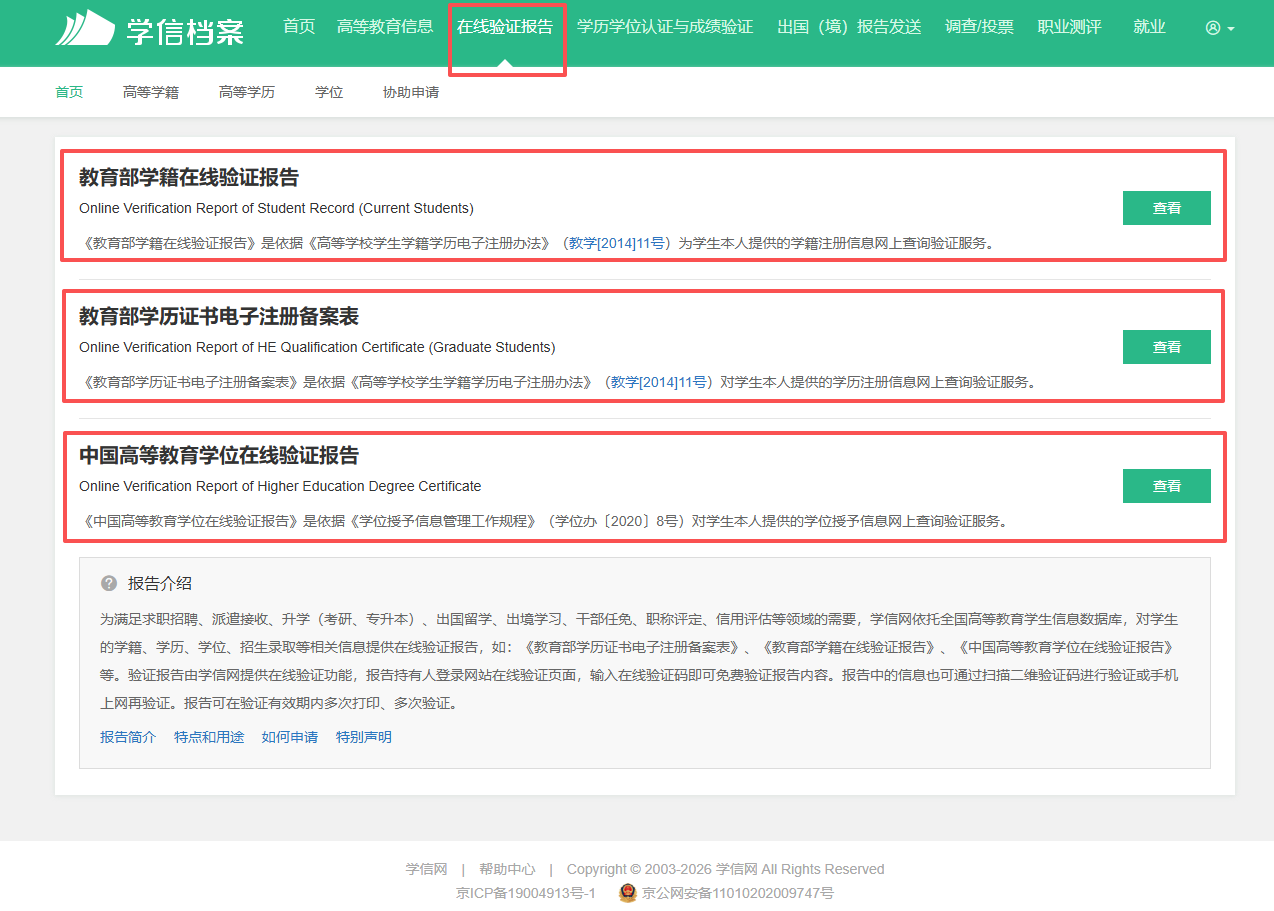Screen dimensions: 1274x911
Task: Click the 帮助中心 footer link
Action: coord(507,869)
